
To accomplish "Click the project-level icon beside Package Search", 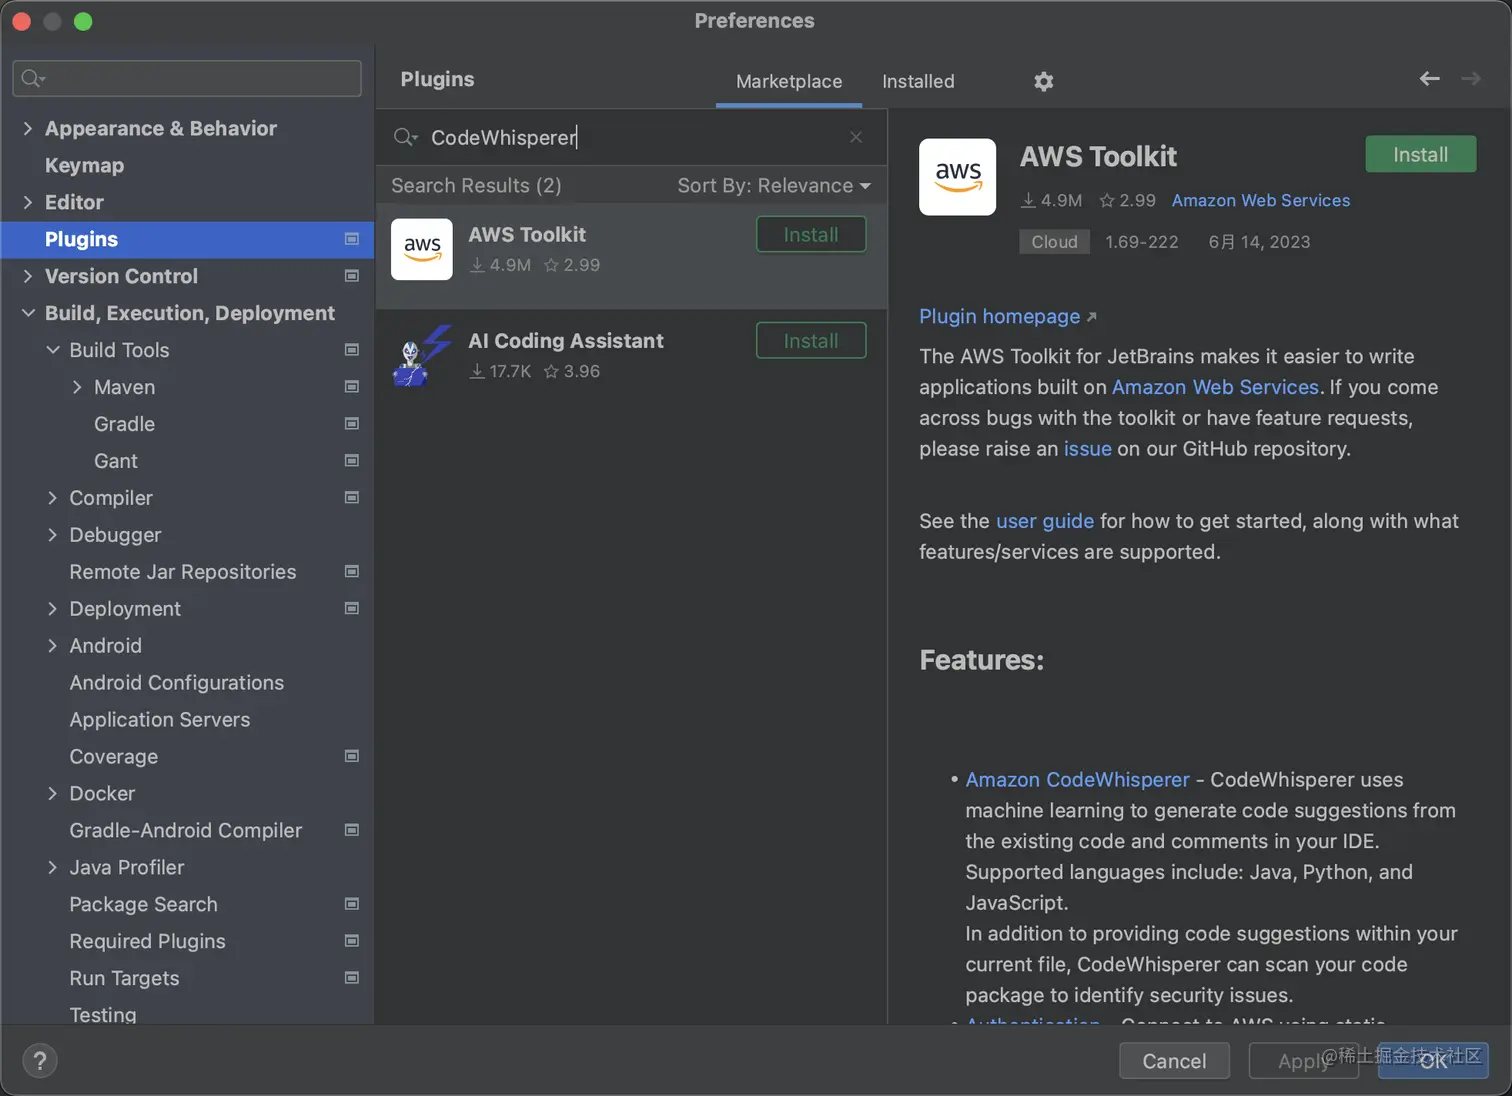I will pyautogui.click(x=352, y=904).
